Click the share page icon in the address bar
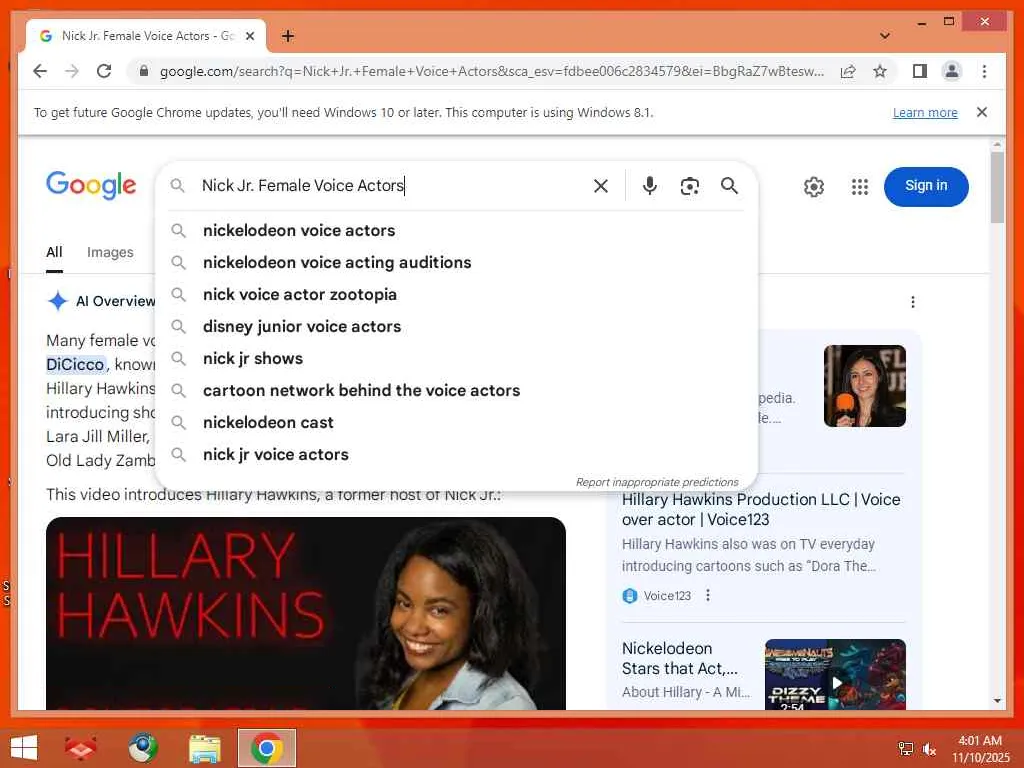Viewport: 1024px width, 768px height. pyautogui.click(x=848, y=71)
